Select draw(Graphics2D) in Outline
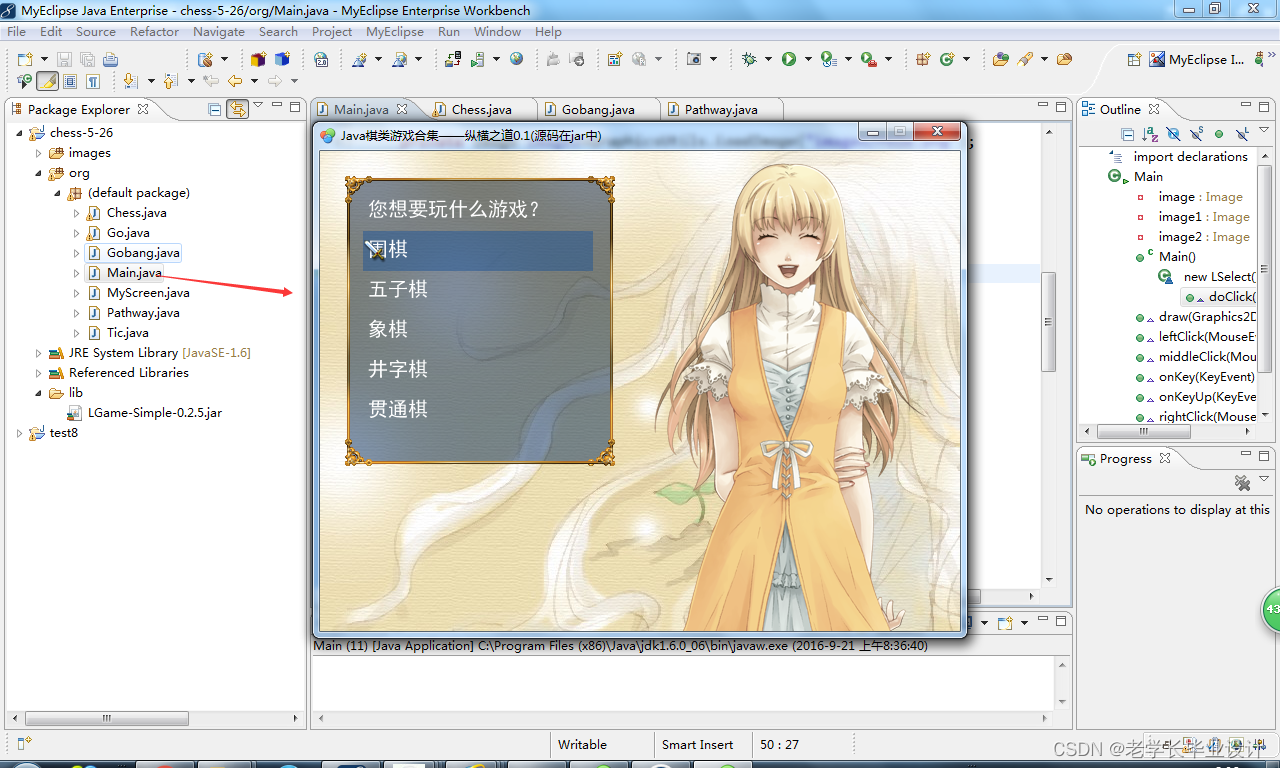 click(x=1207, y=317)
